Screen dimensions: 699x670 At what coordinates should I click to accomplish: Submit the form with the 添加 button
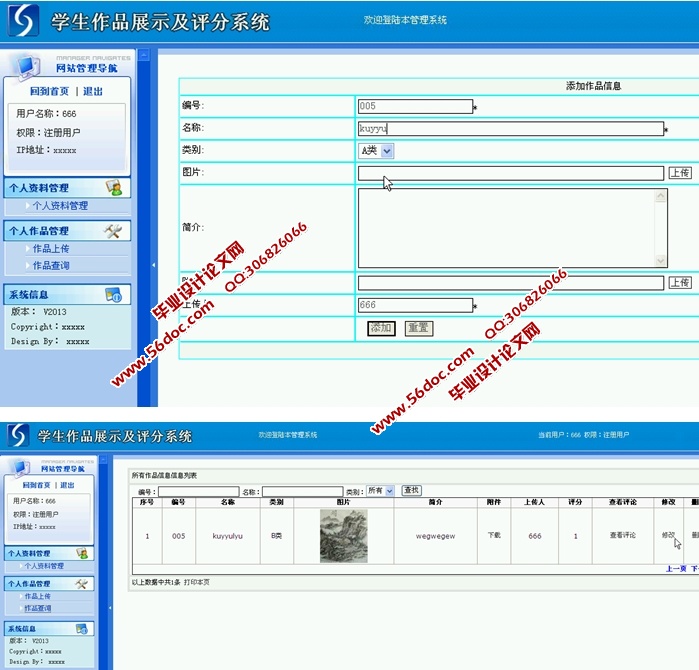pos(381,328)
